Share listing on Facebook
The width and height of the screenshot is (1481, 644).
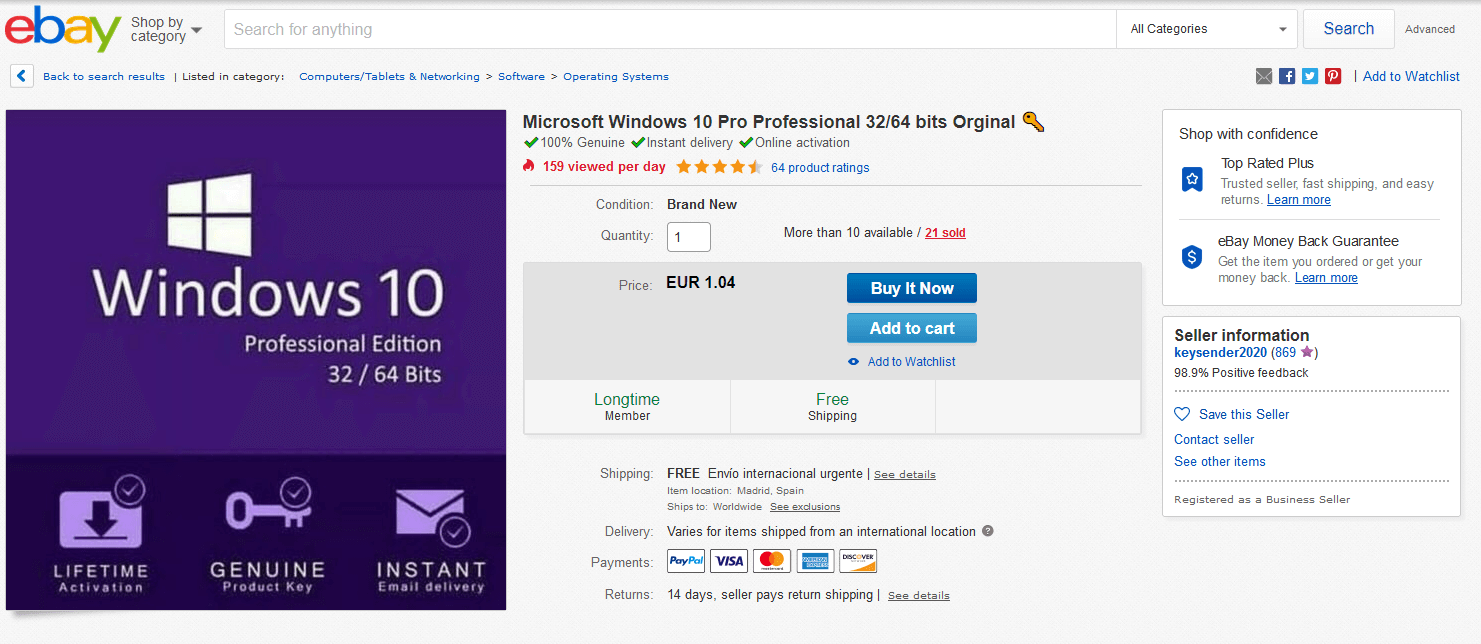pyautogui.click(x=1287, y=76)
